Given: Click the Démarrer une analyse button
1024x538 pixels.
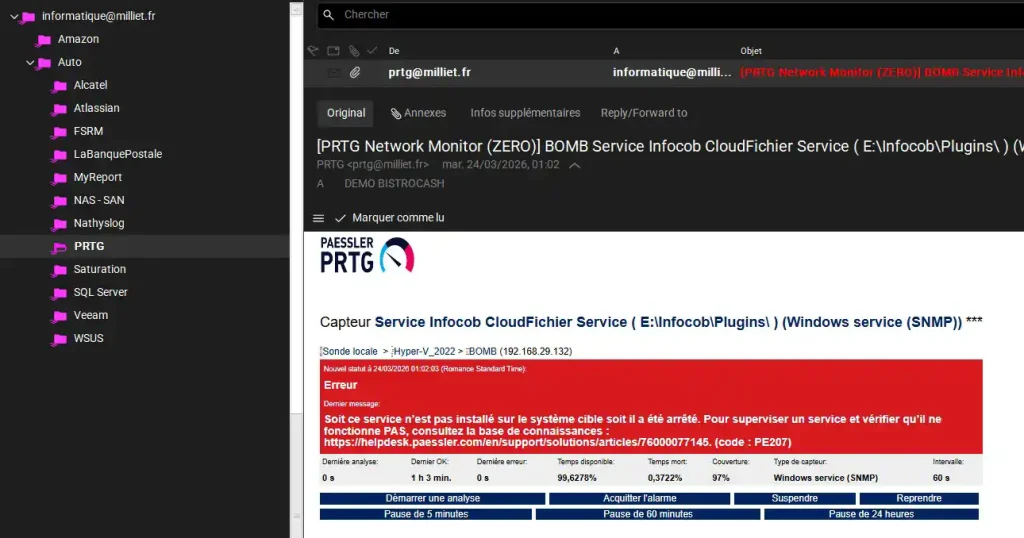Looking at the screenshot, I should [432, 498].
